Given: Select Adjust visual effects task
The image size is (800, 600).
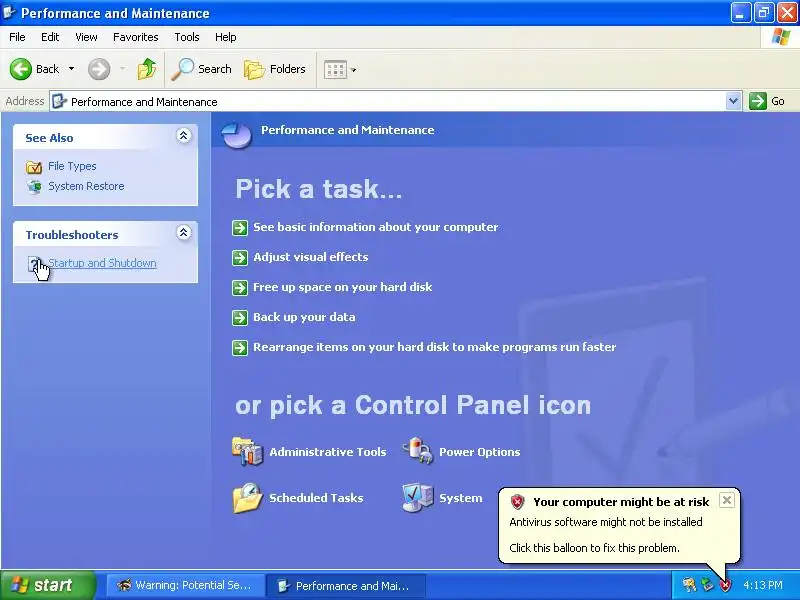Looking at the screenshot, I should (x=311, y=257).
